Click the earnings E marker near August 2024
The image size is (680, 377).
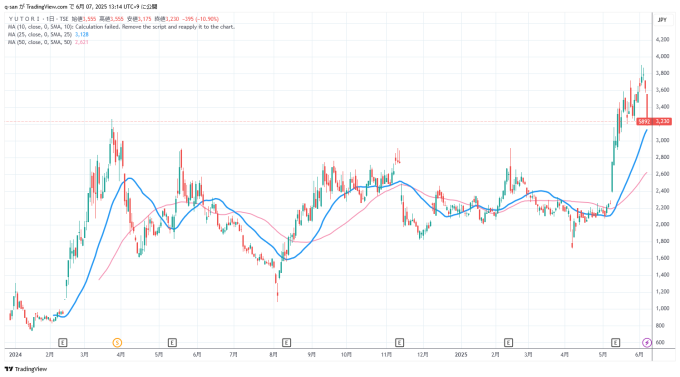pos(286,343)
